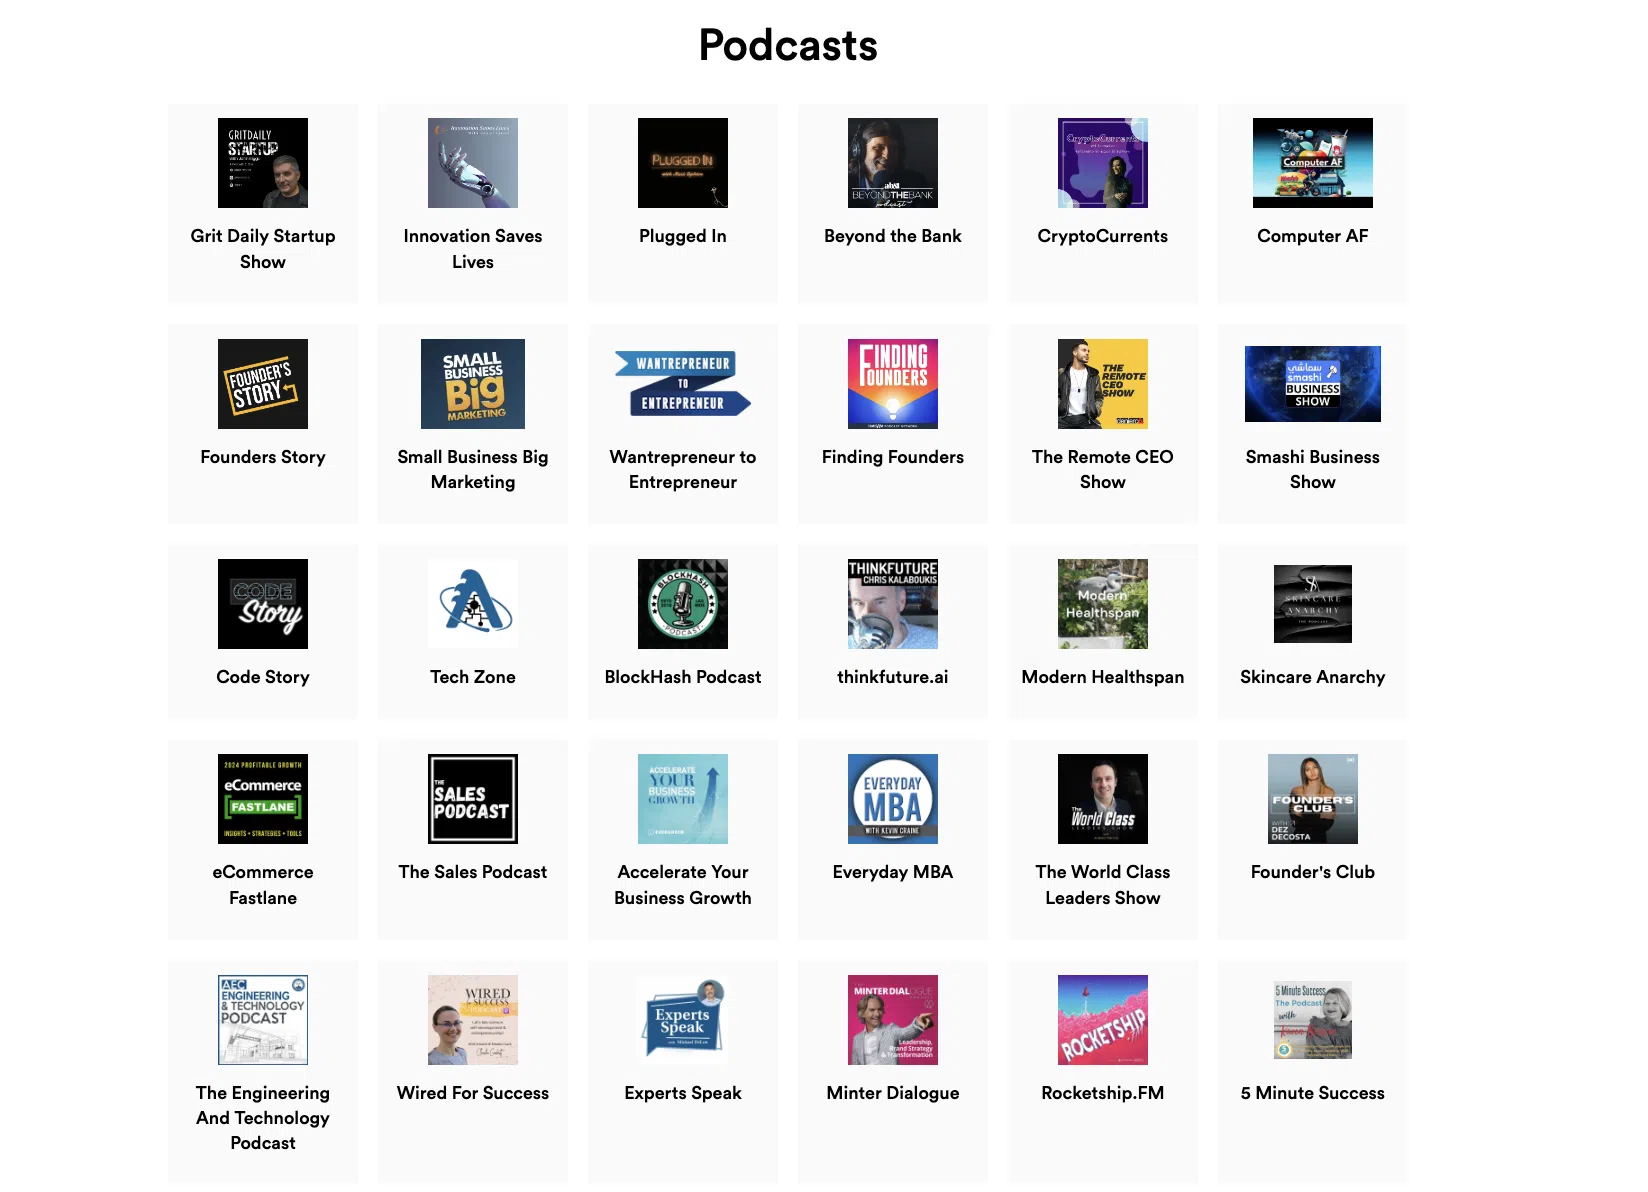Click the Wantrepreneur to Entrepreneur arrow logo
The height and width of the screenshot is (1192, 1648).
682,384
